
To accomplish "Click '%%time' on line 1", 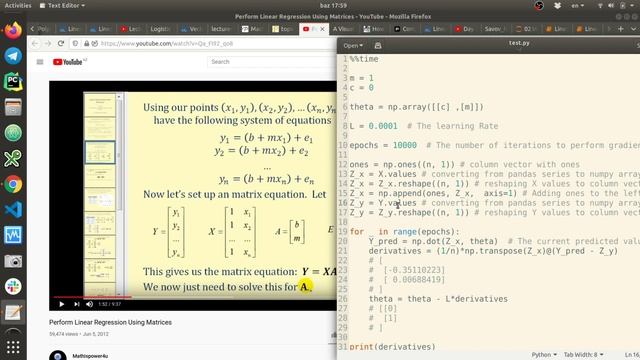I will pos(364,59).
